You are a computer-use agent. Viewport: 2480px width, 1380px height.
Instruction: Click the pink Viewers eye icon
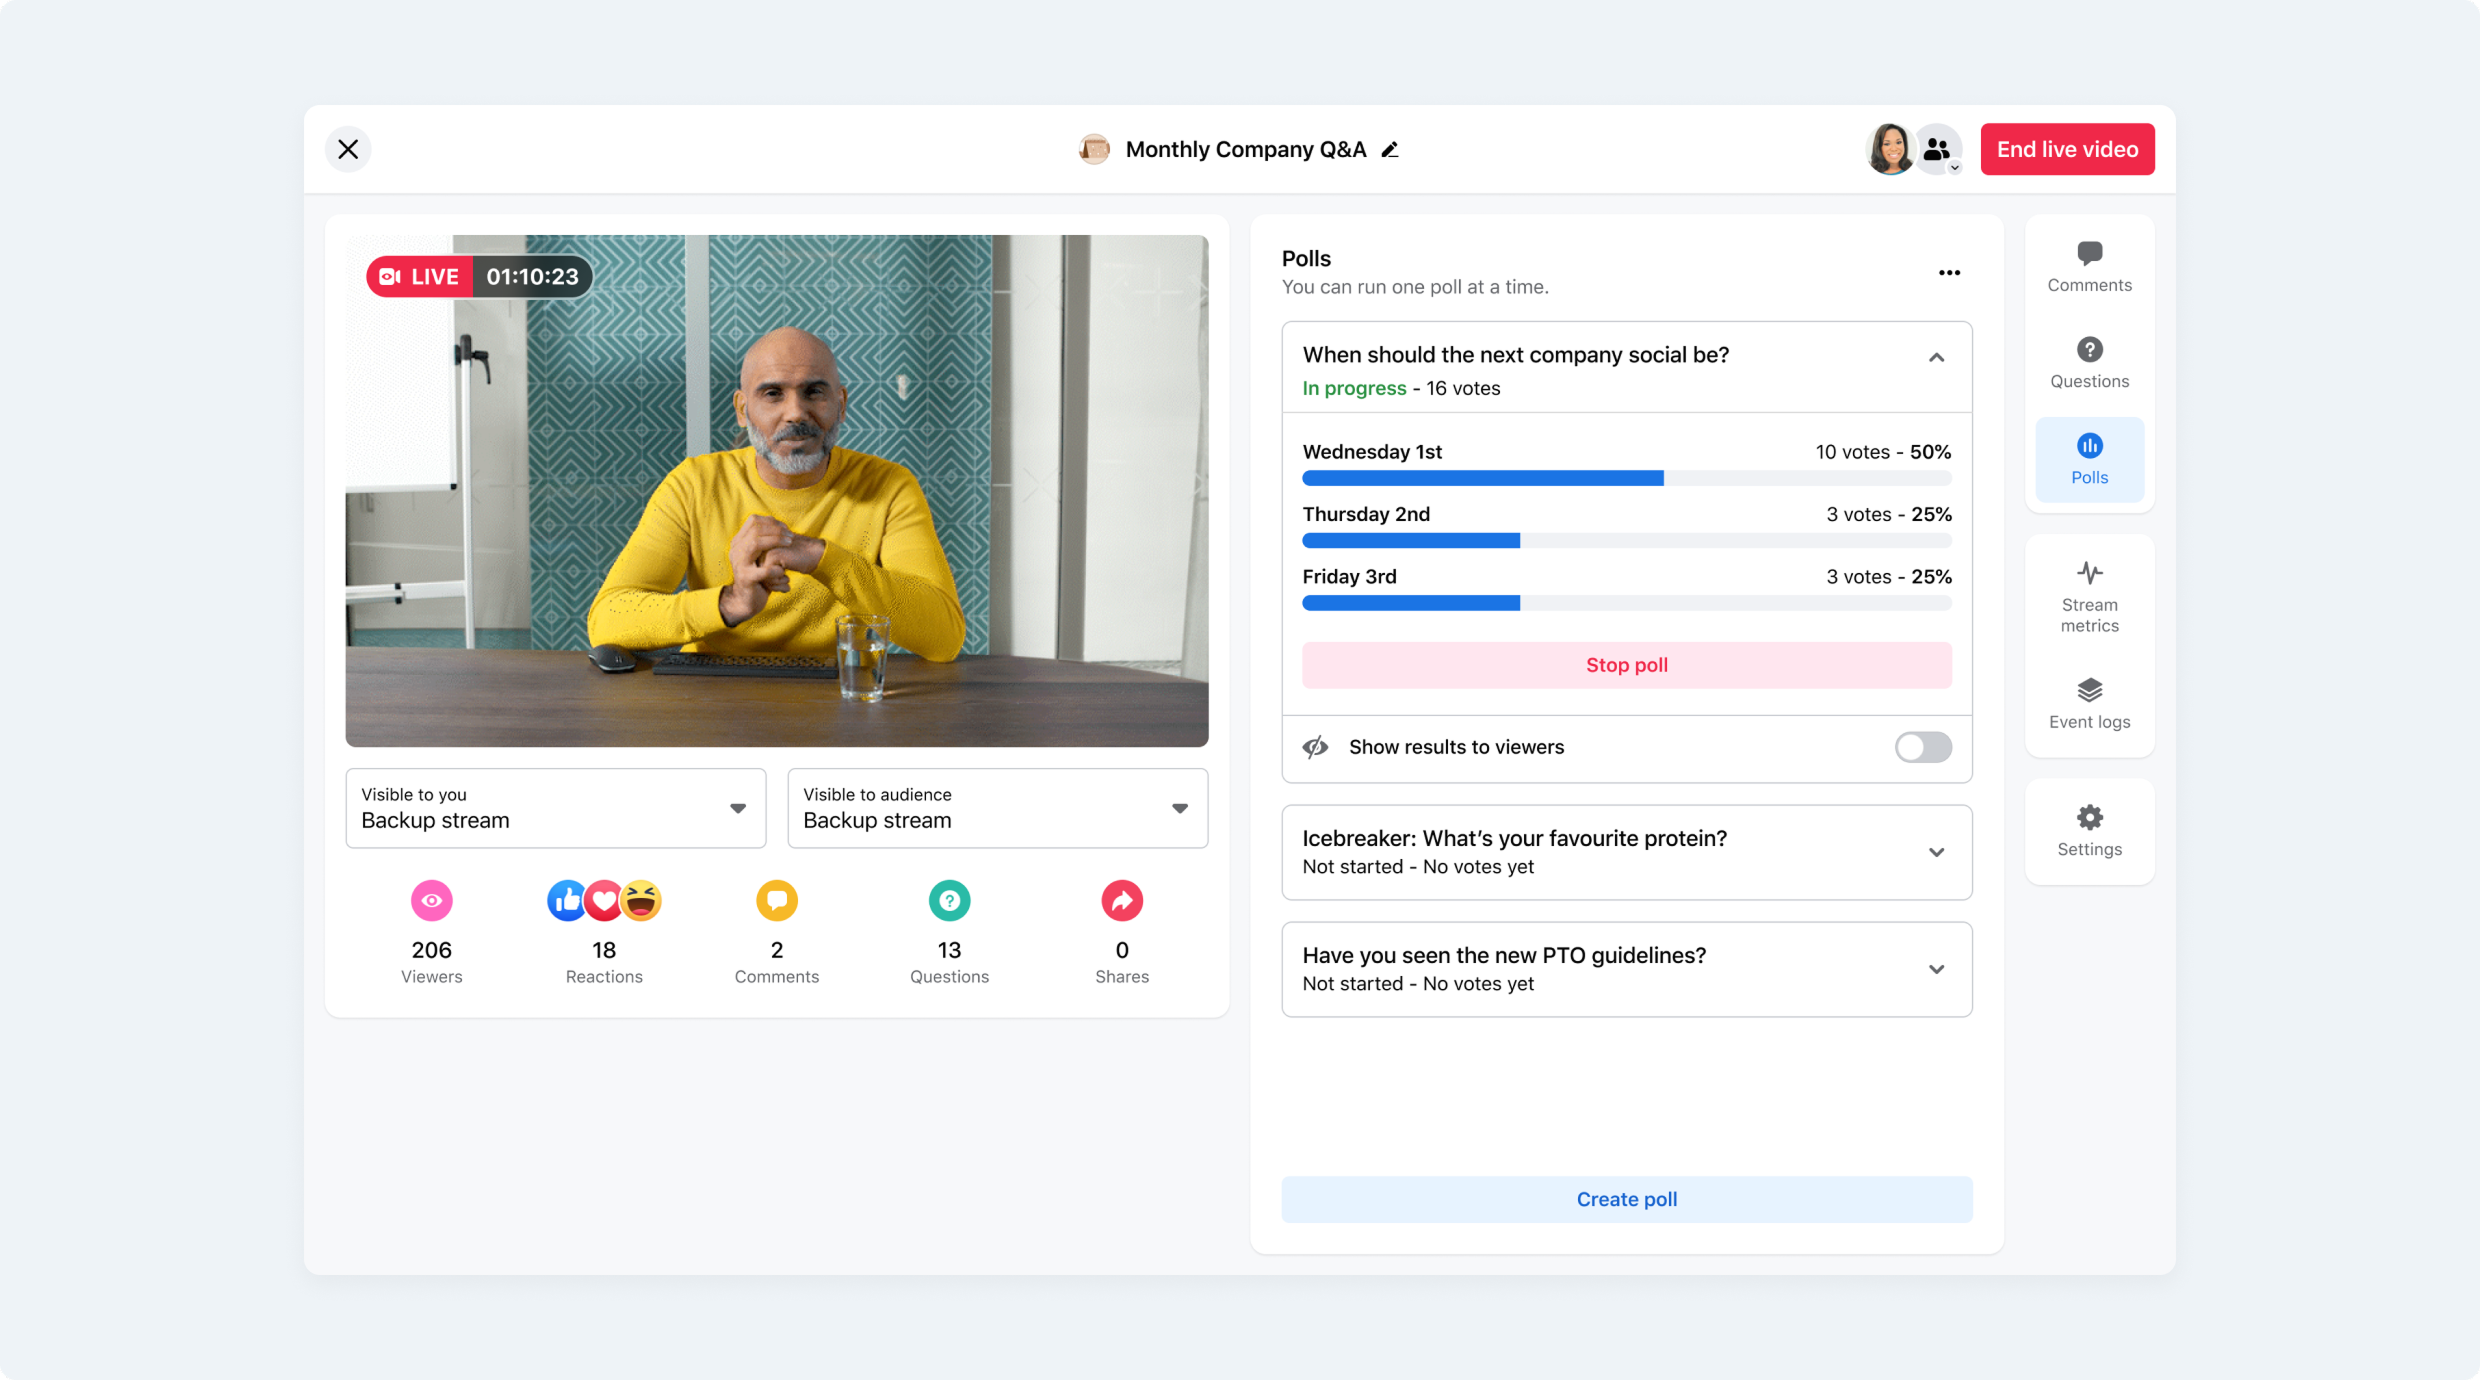(x=431, y=901)
